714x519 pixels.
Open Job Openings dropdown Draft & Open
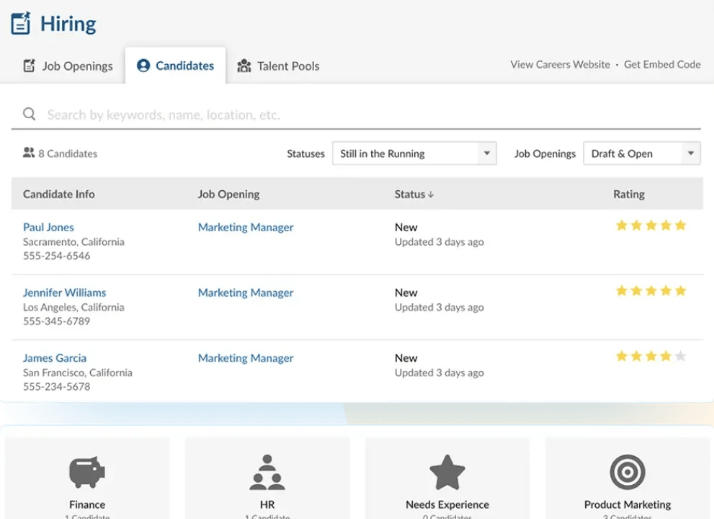(x=642, y=153)
